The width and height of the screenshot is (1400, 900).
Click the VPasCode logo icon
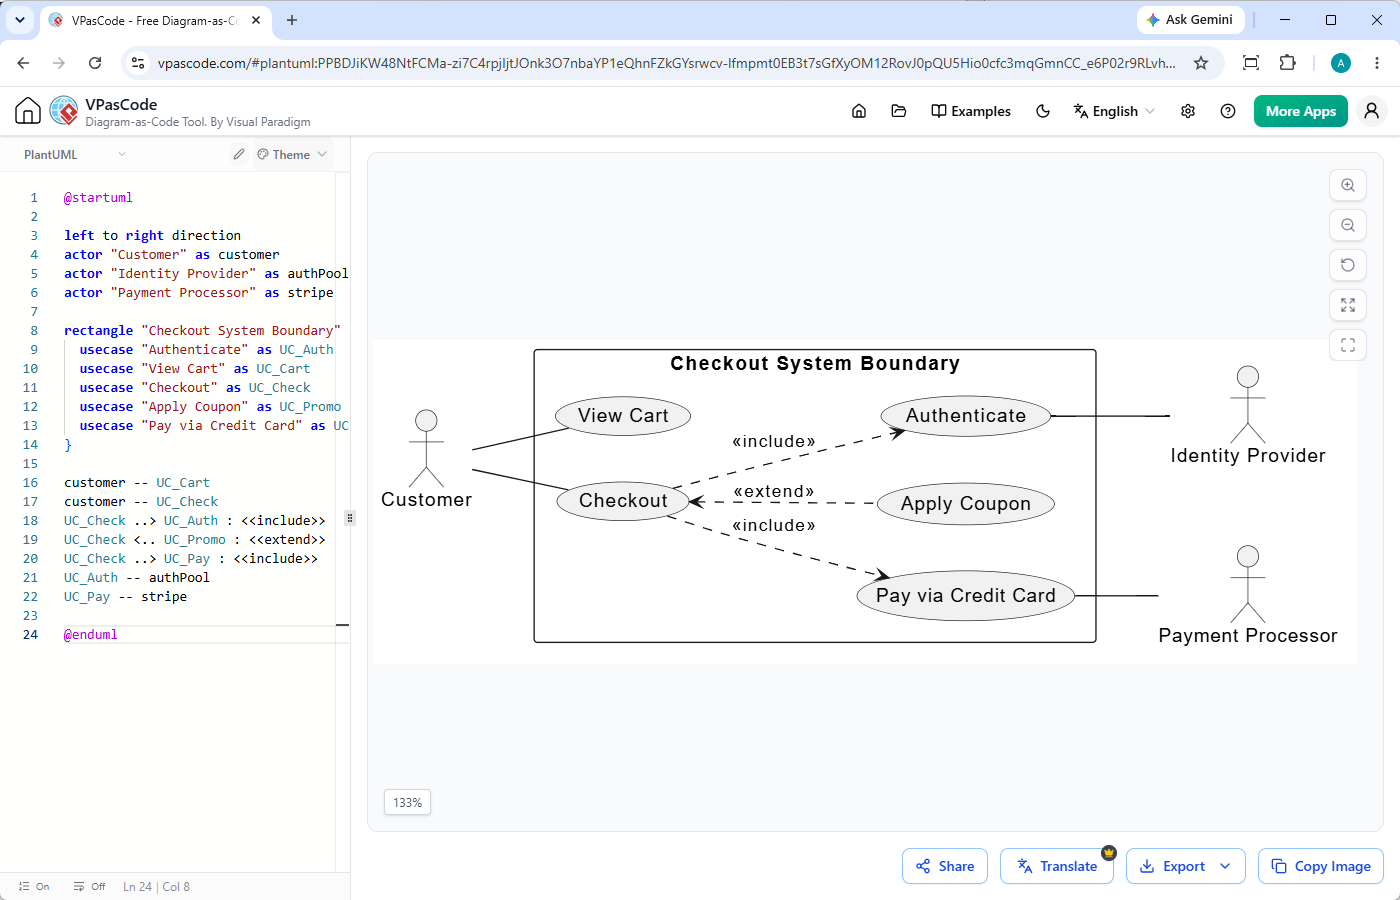[64, 111]
